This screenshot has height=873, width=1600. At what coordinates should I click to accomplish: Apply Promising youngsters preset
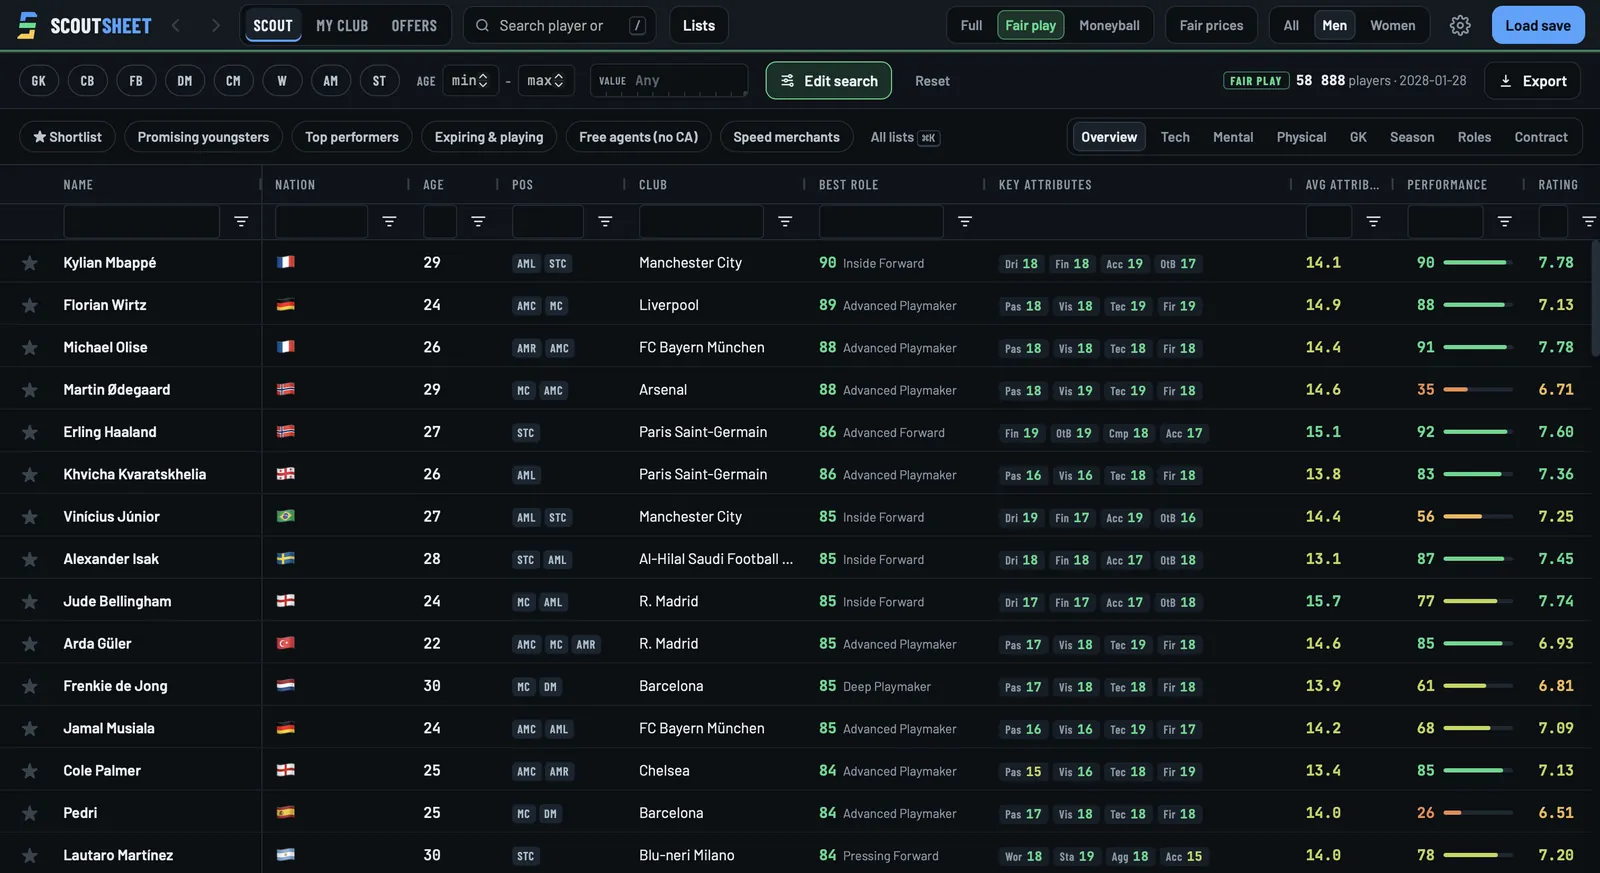pos(203,137)
